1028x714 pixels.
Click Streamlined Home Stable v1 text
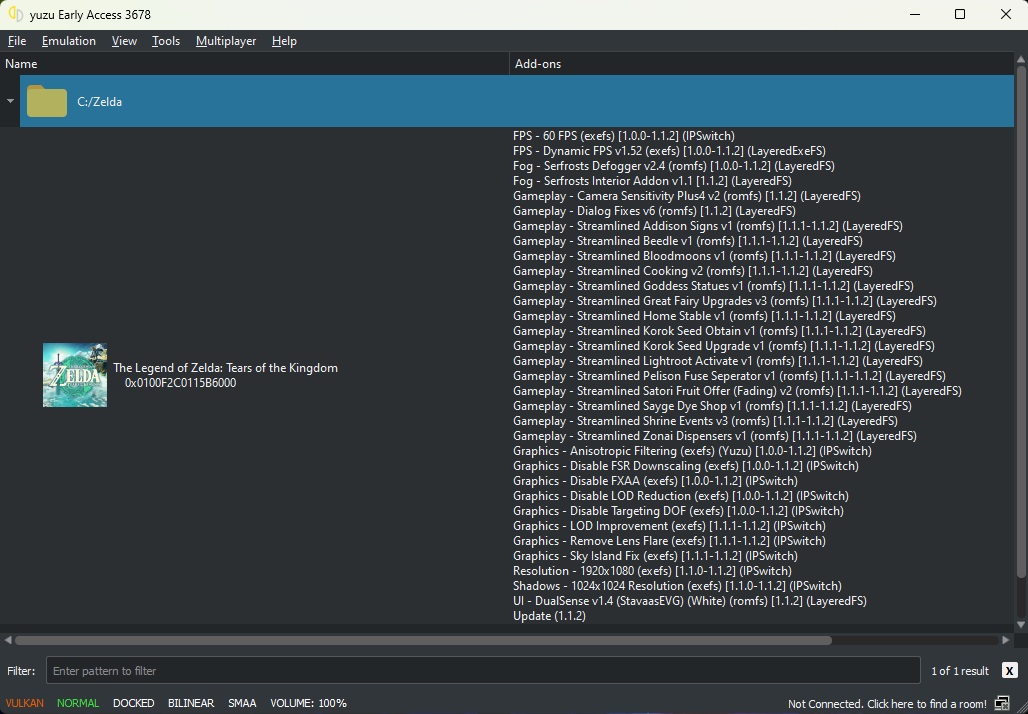(x=704, y=316)
